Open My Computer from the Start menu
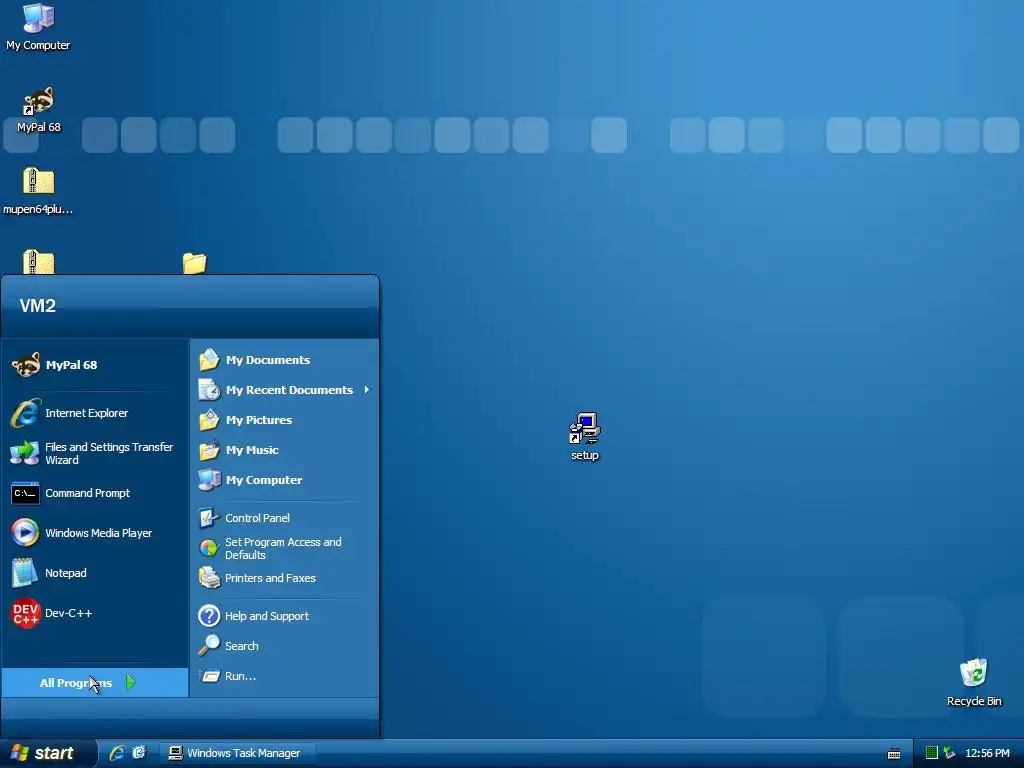The width and height of the screenshot is (1024, 768). 285,480
